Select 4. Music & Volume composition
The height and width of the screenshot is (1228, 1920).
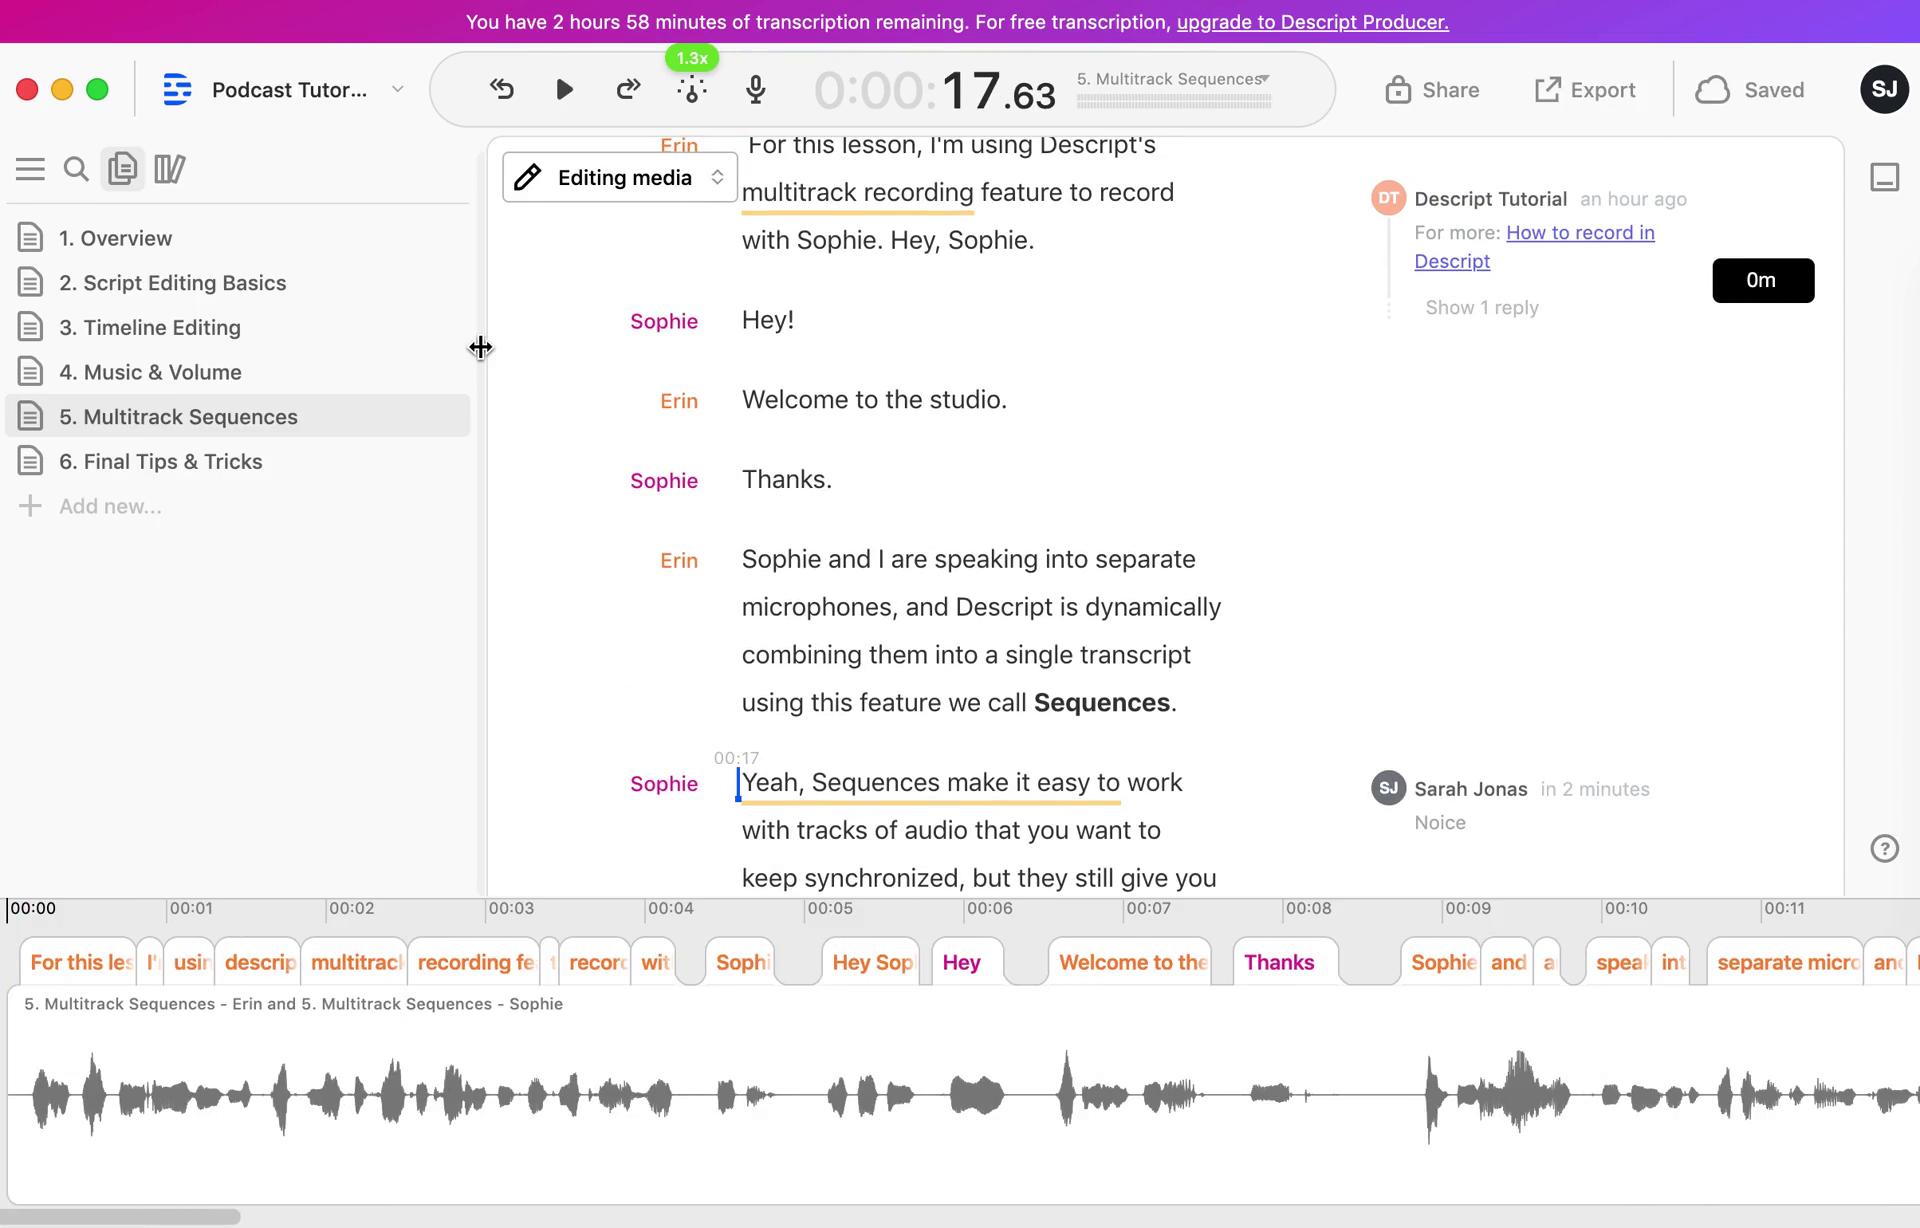pyautogui.click(x=237, y=372)
